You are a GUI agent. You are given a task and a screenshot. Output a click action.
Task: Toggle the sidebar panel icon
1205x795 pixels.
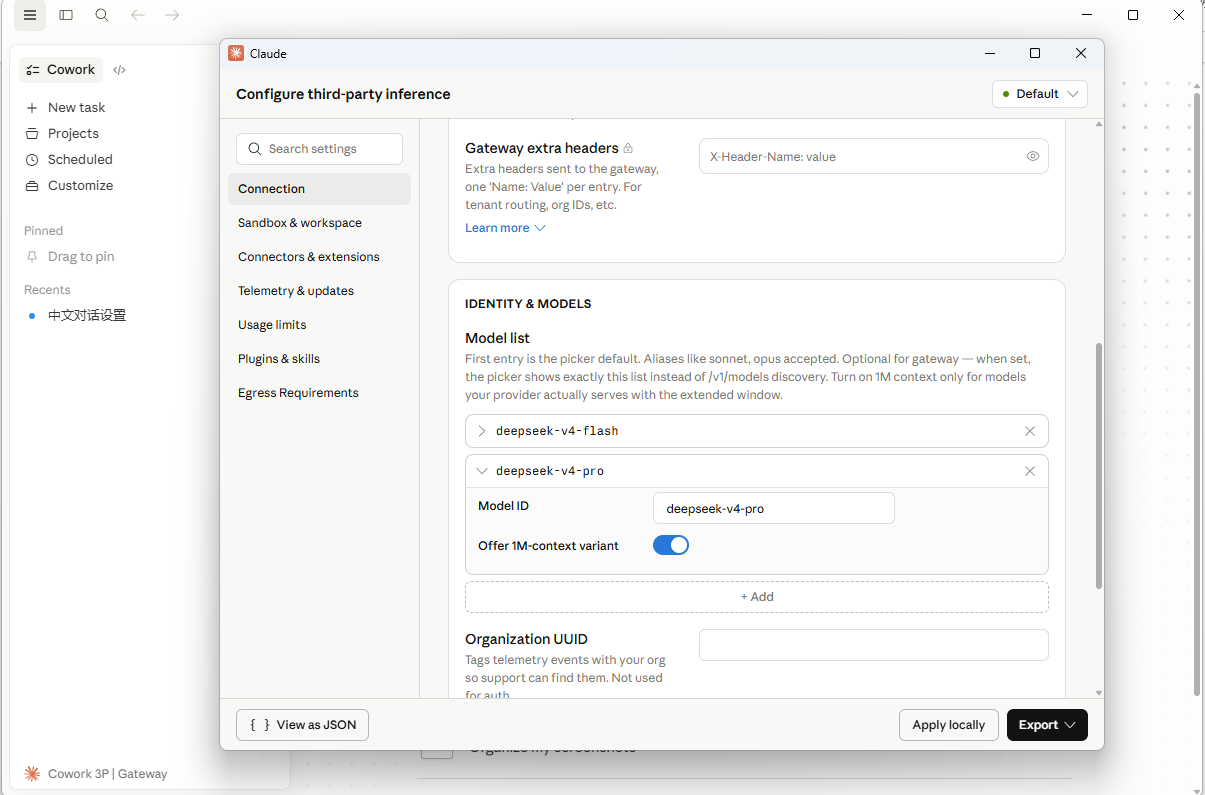pos(66,15)
